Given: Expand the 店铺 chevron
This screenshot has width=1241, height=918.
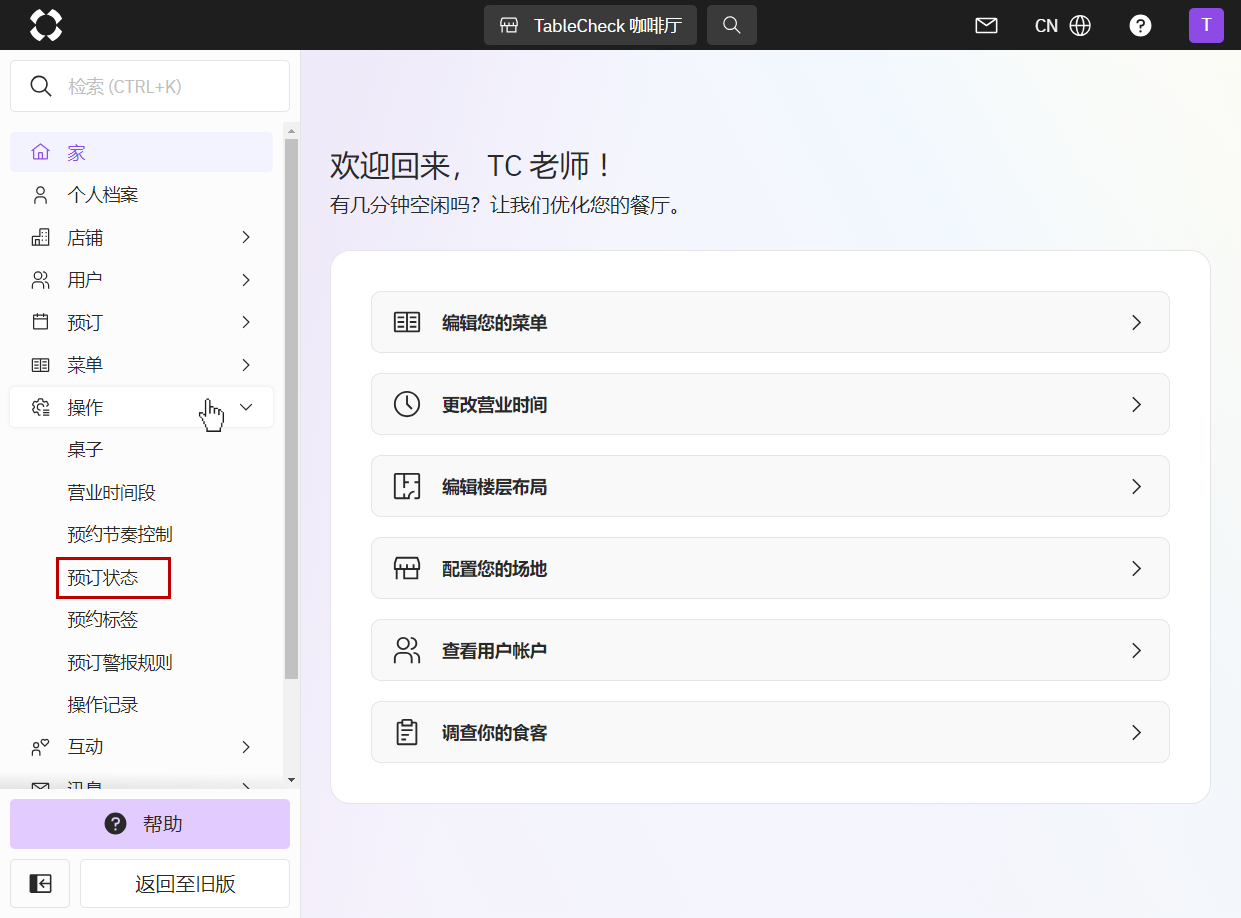Looking at the screenshot, I should pos(246,237).
